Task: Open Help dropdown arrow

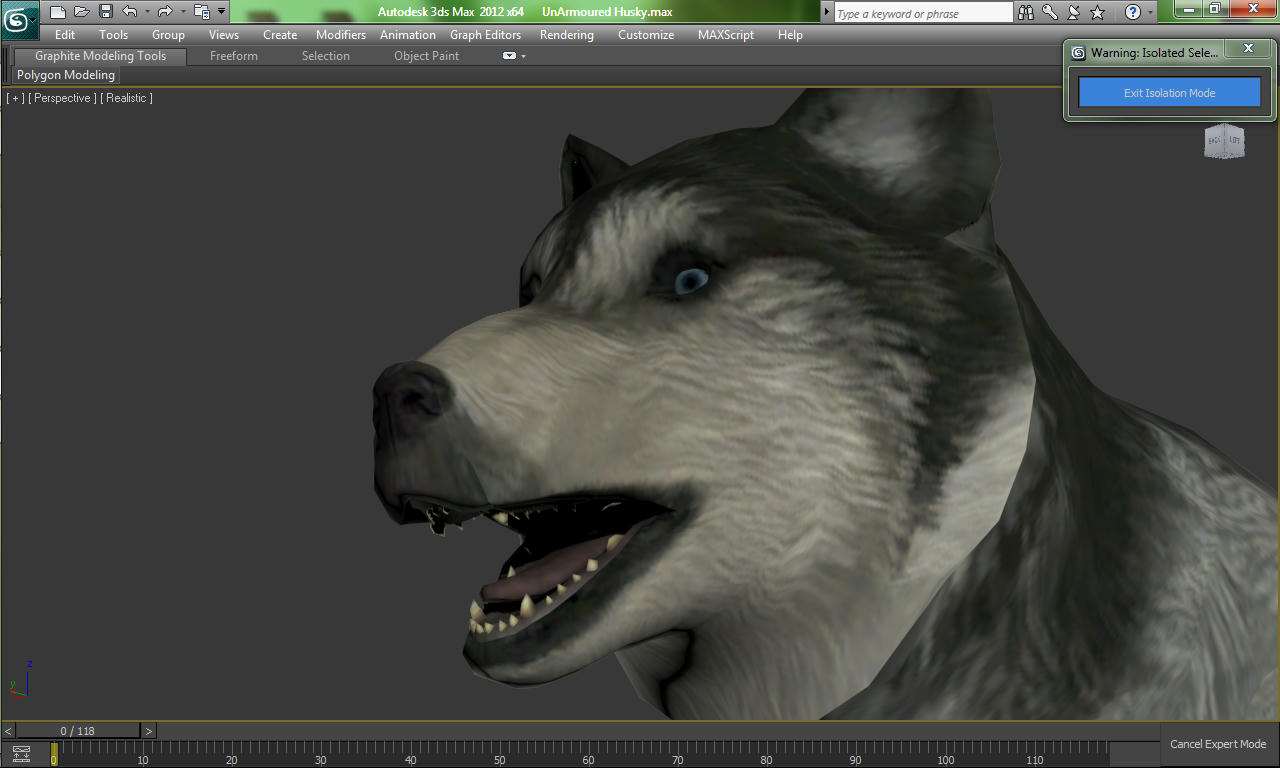Action: 1150,12
